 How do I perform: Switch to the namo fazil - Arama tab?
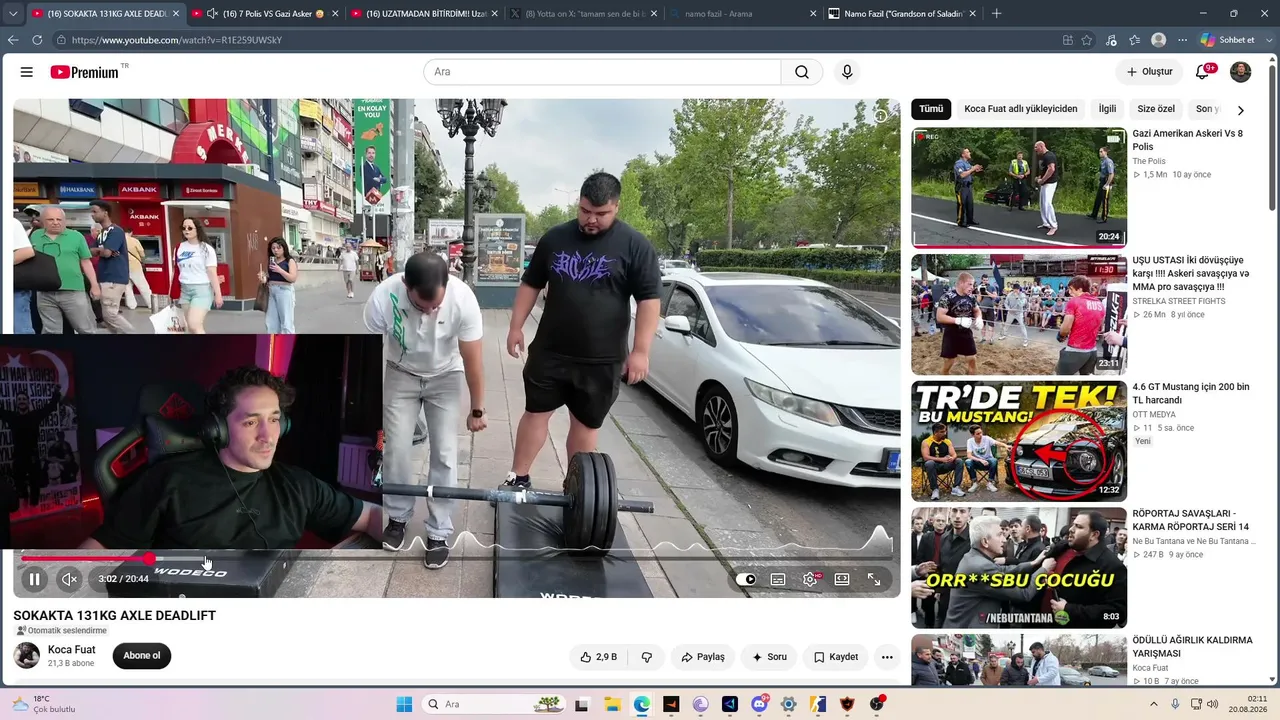[x=743, y=14]
